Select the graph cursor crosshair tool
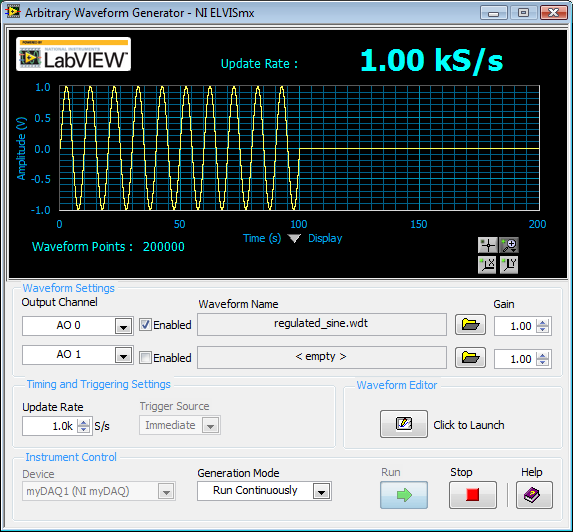Viewport: 573px width, 532px height. tap(487, 245)
